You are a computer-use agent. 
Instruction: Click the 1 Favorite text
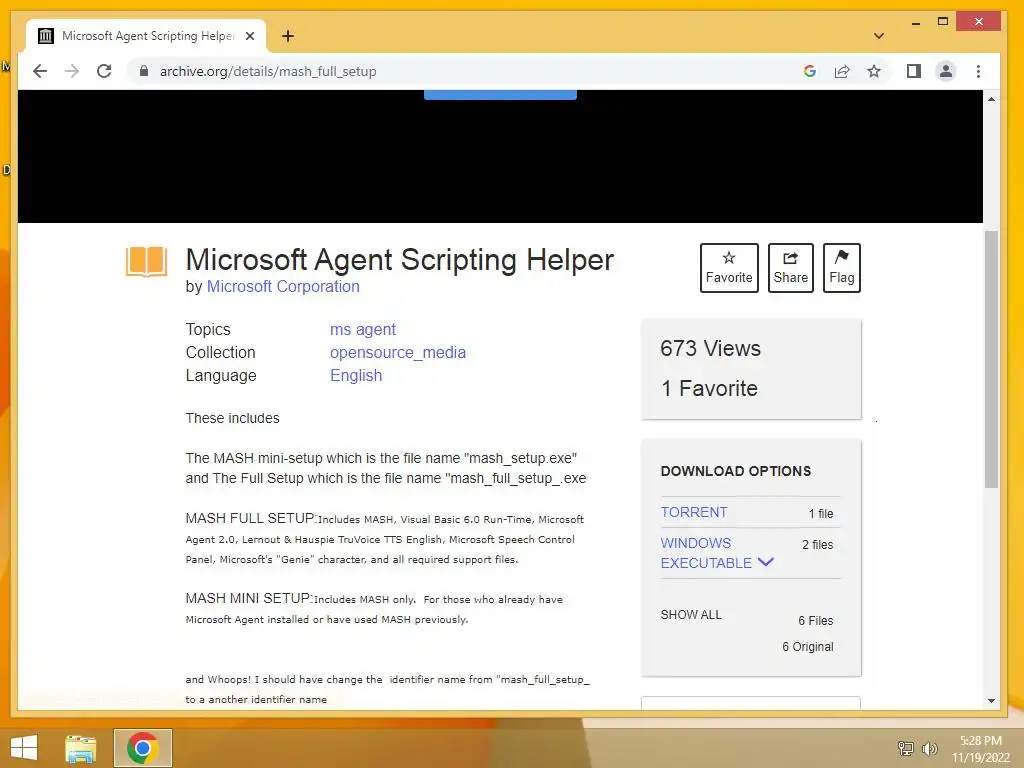click(x=709, y=389)
